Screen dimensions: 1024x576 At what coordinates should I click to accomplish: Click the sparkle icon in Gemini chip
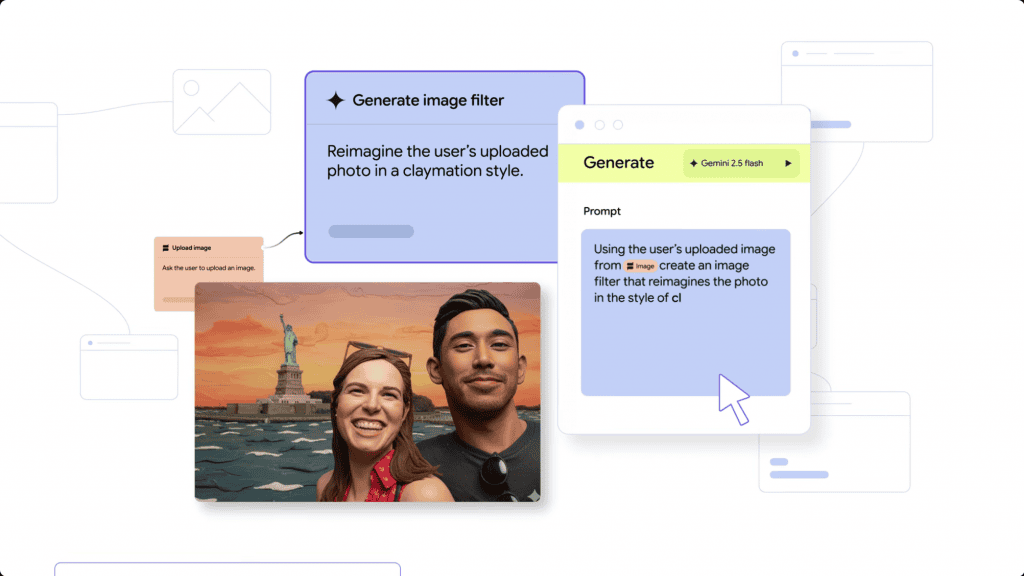coord(694,163)
